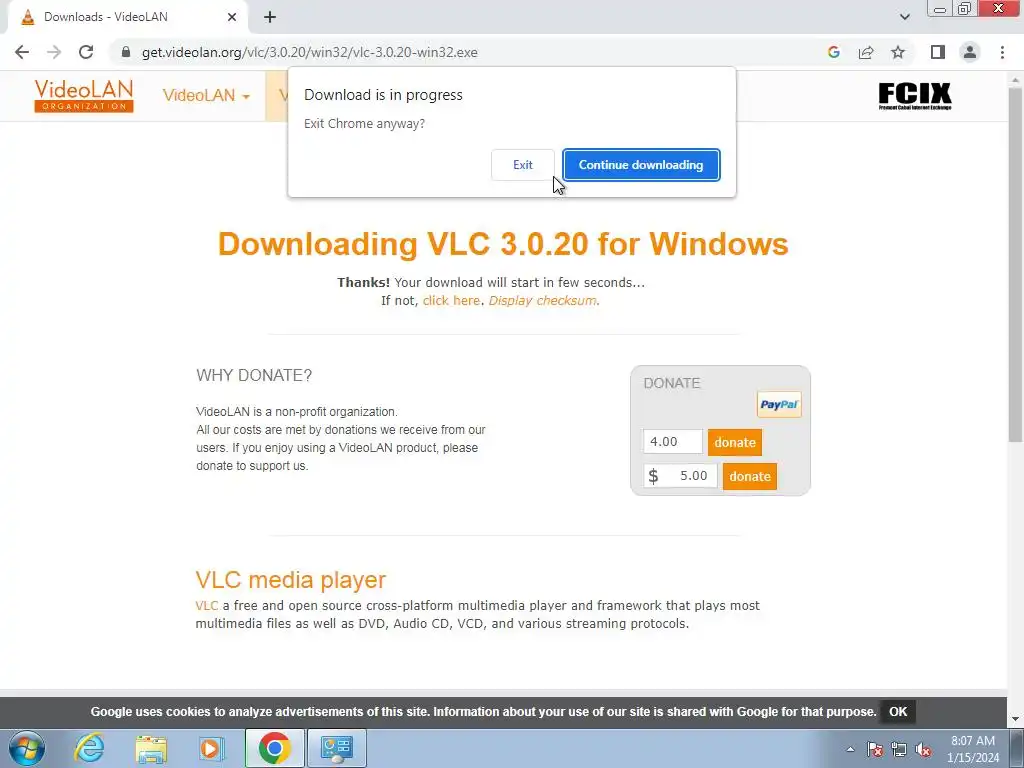Click the Exit button in the download dialog

point(522,165)
